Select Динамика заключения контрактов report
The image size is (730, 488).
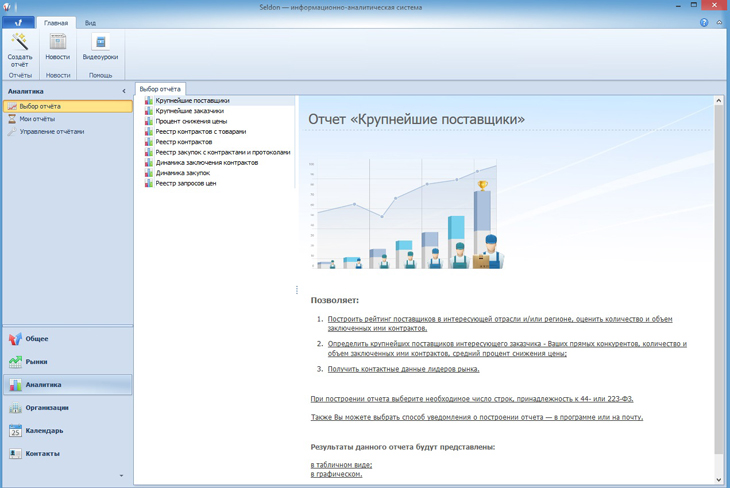tap(207, 163)
